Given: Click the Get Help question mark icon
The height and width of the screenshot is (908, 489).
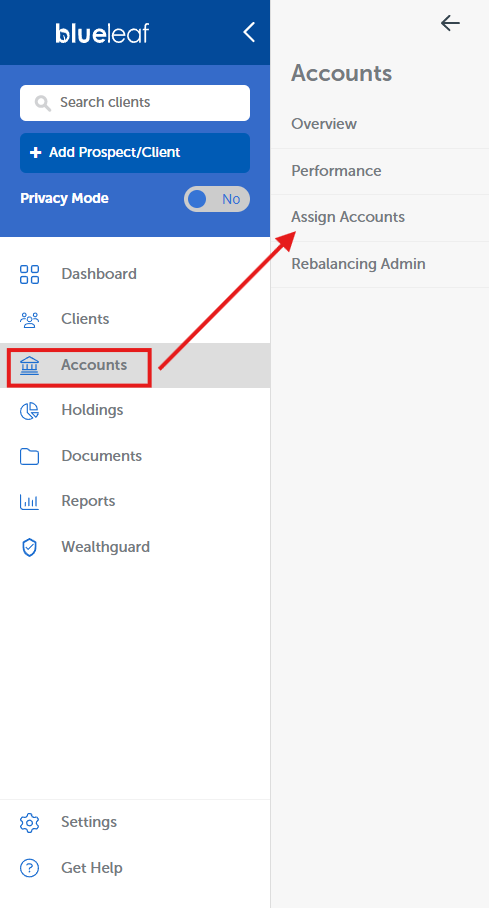Looking at the screenshot, I should 30,868.
